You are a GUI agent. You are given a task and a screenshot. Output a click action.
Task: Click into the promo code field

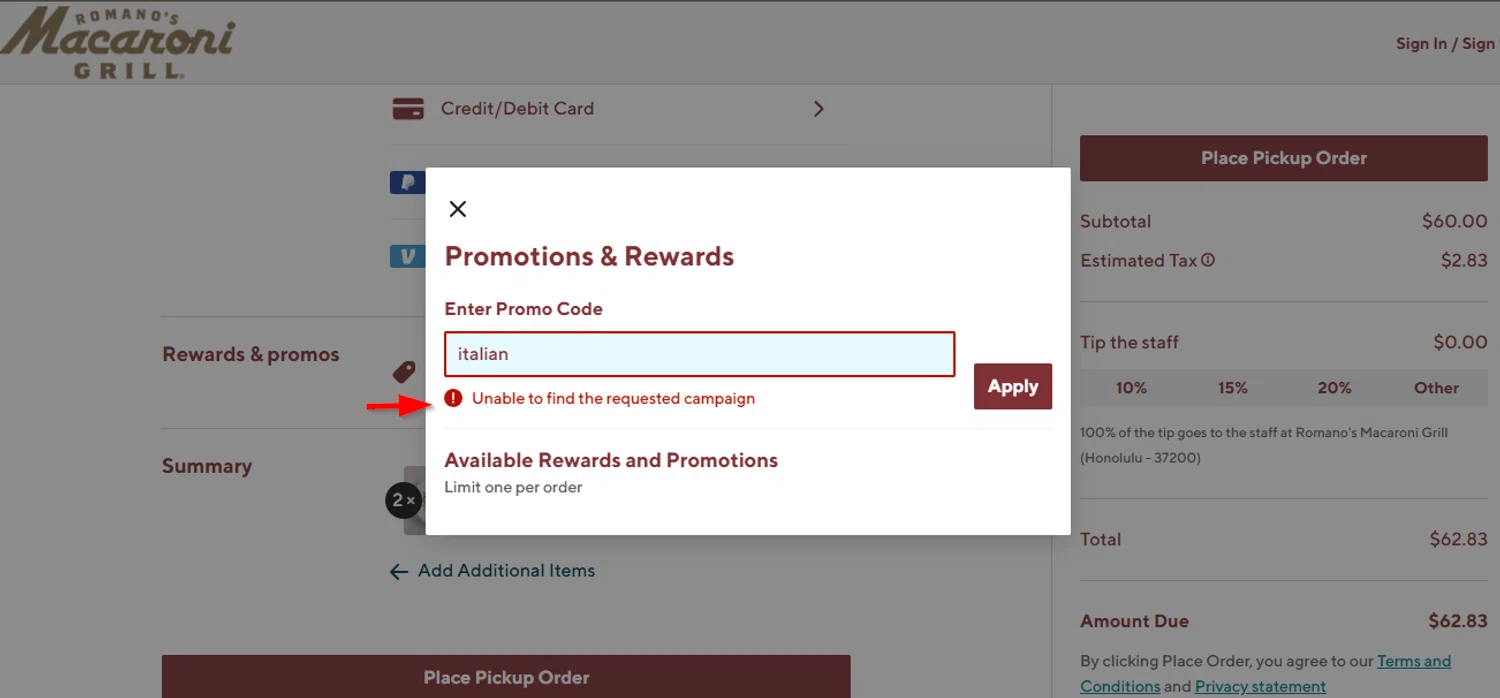pyautogui.click(x=699, y=354)
